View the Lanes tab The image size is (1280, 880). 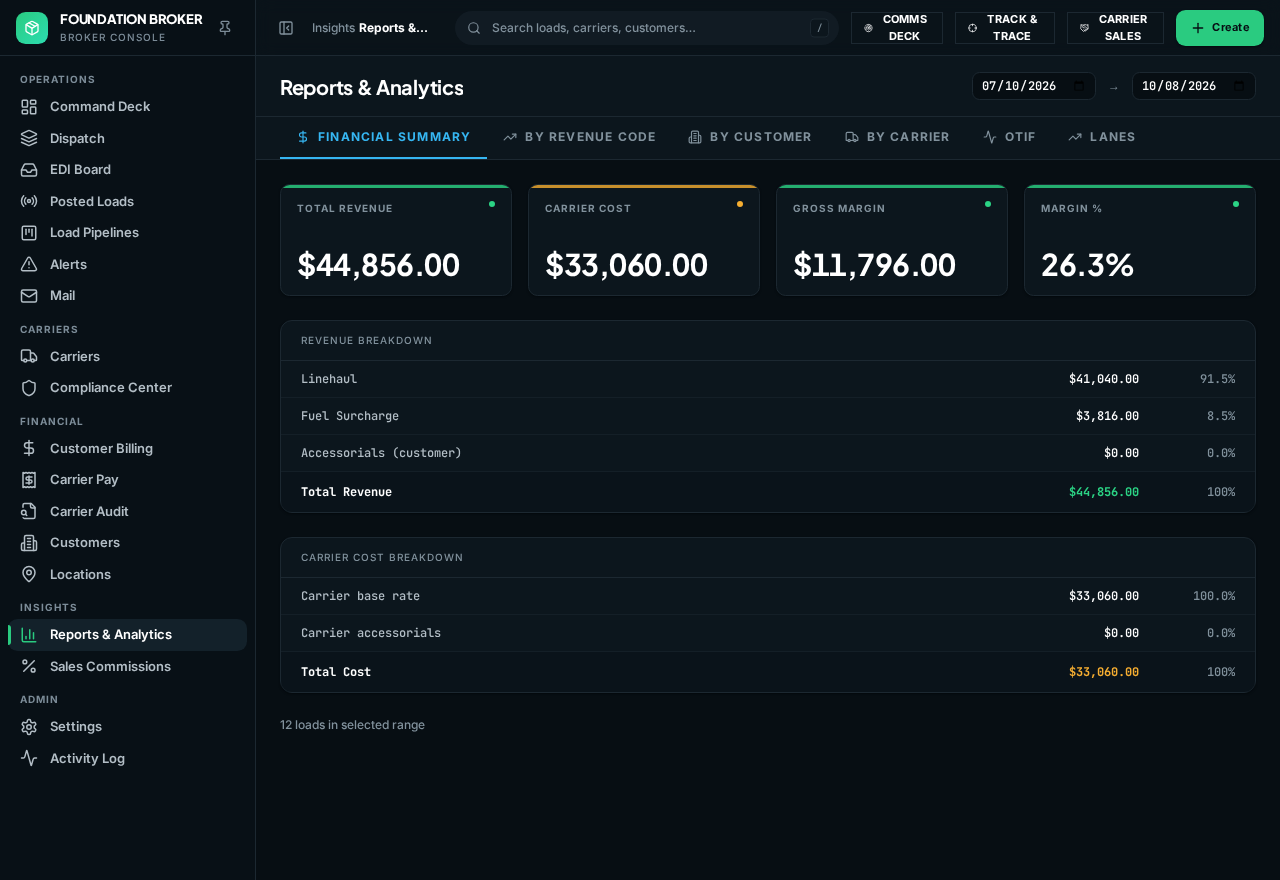coord(1102,137)
